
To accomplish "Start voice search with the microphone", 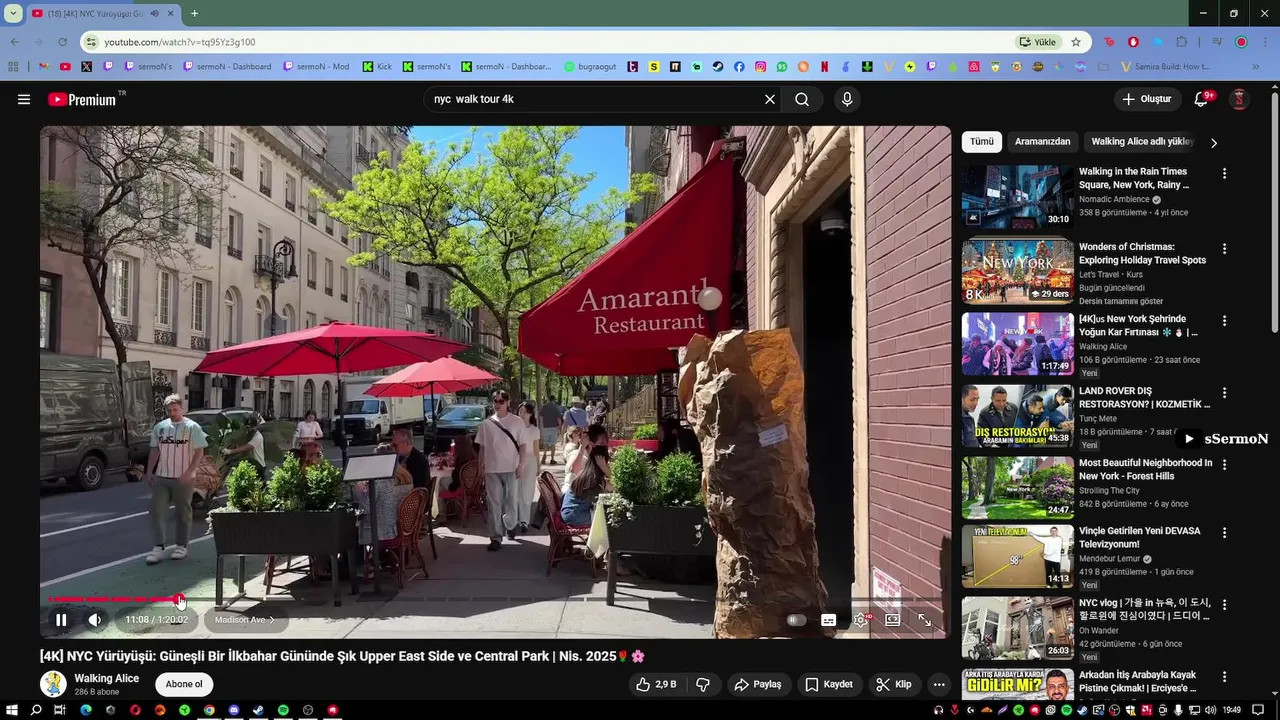I will 847,99.
